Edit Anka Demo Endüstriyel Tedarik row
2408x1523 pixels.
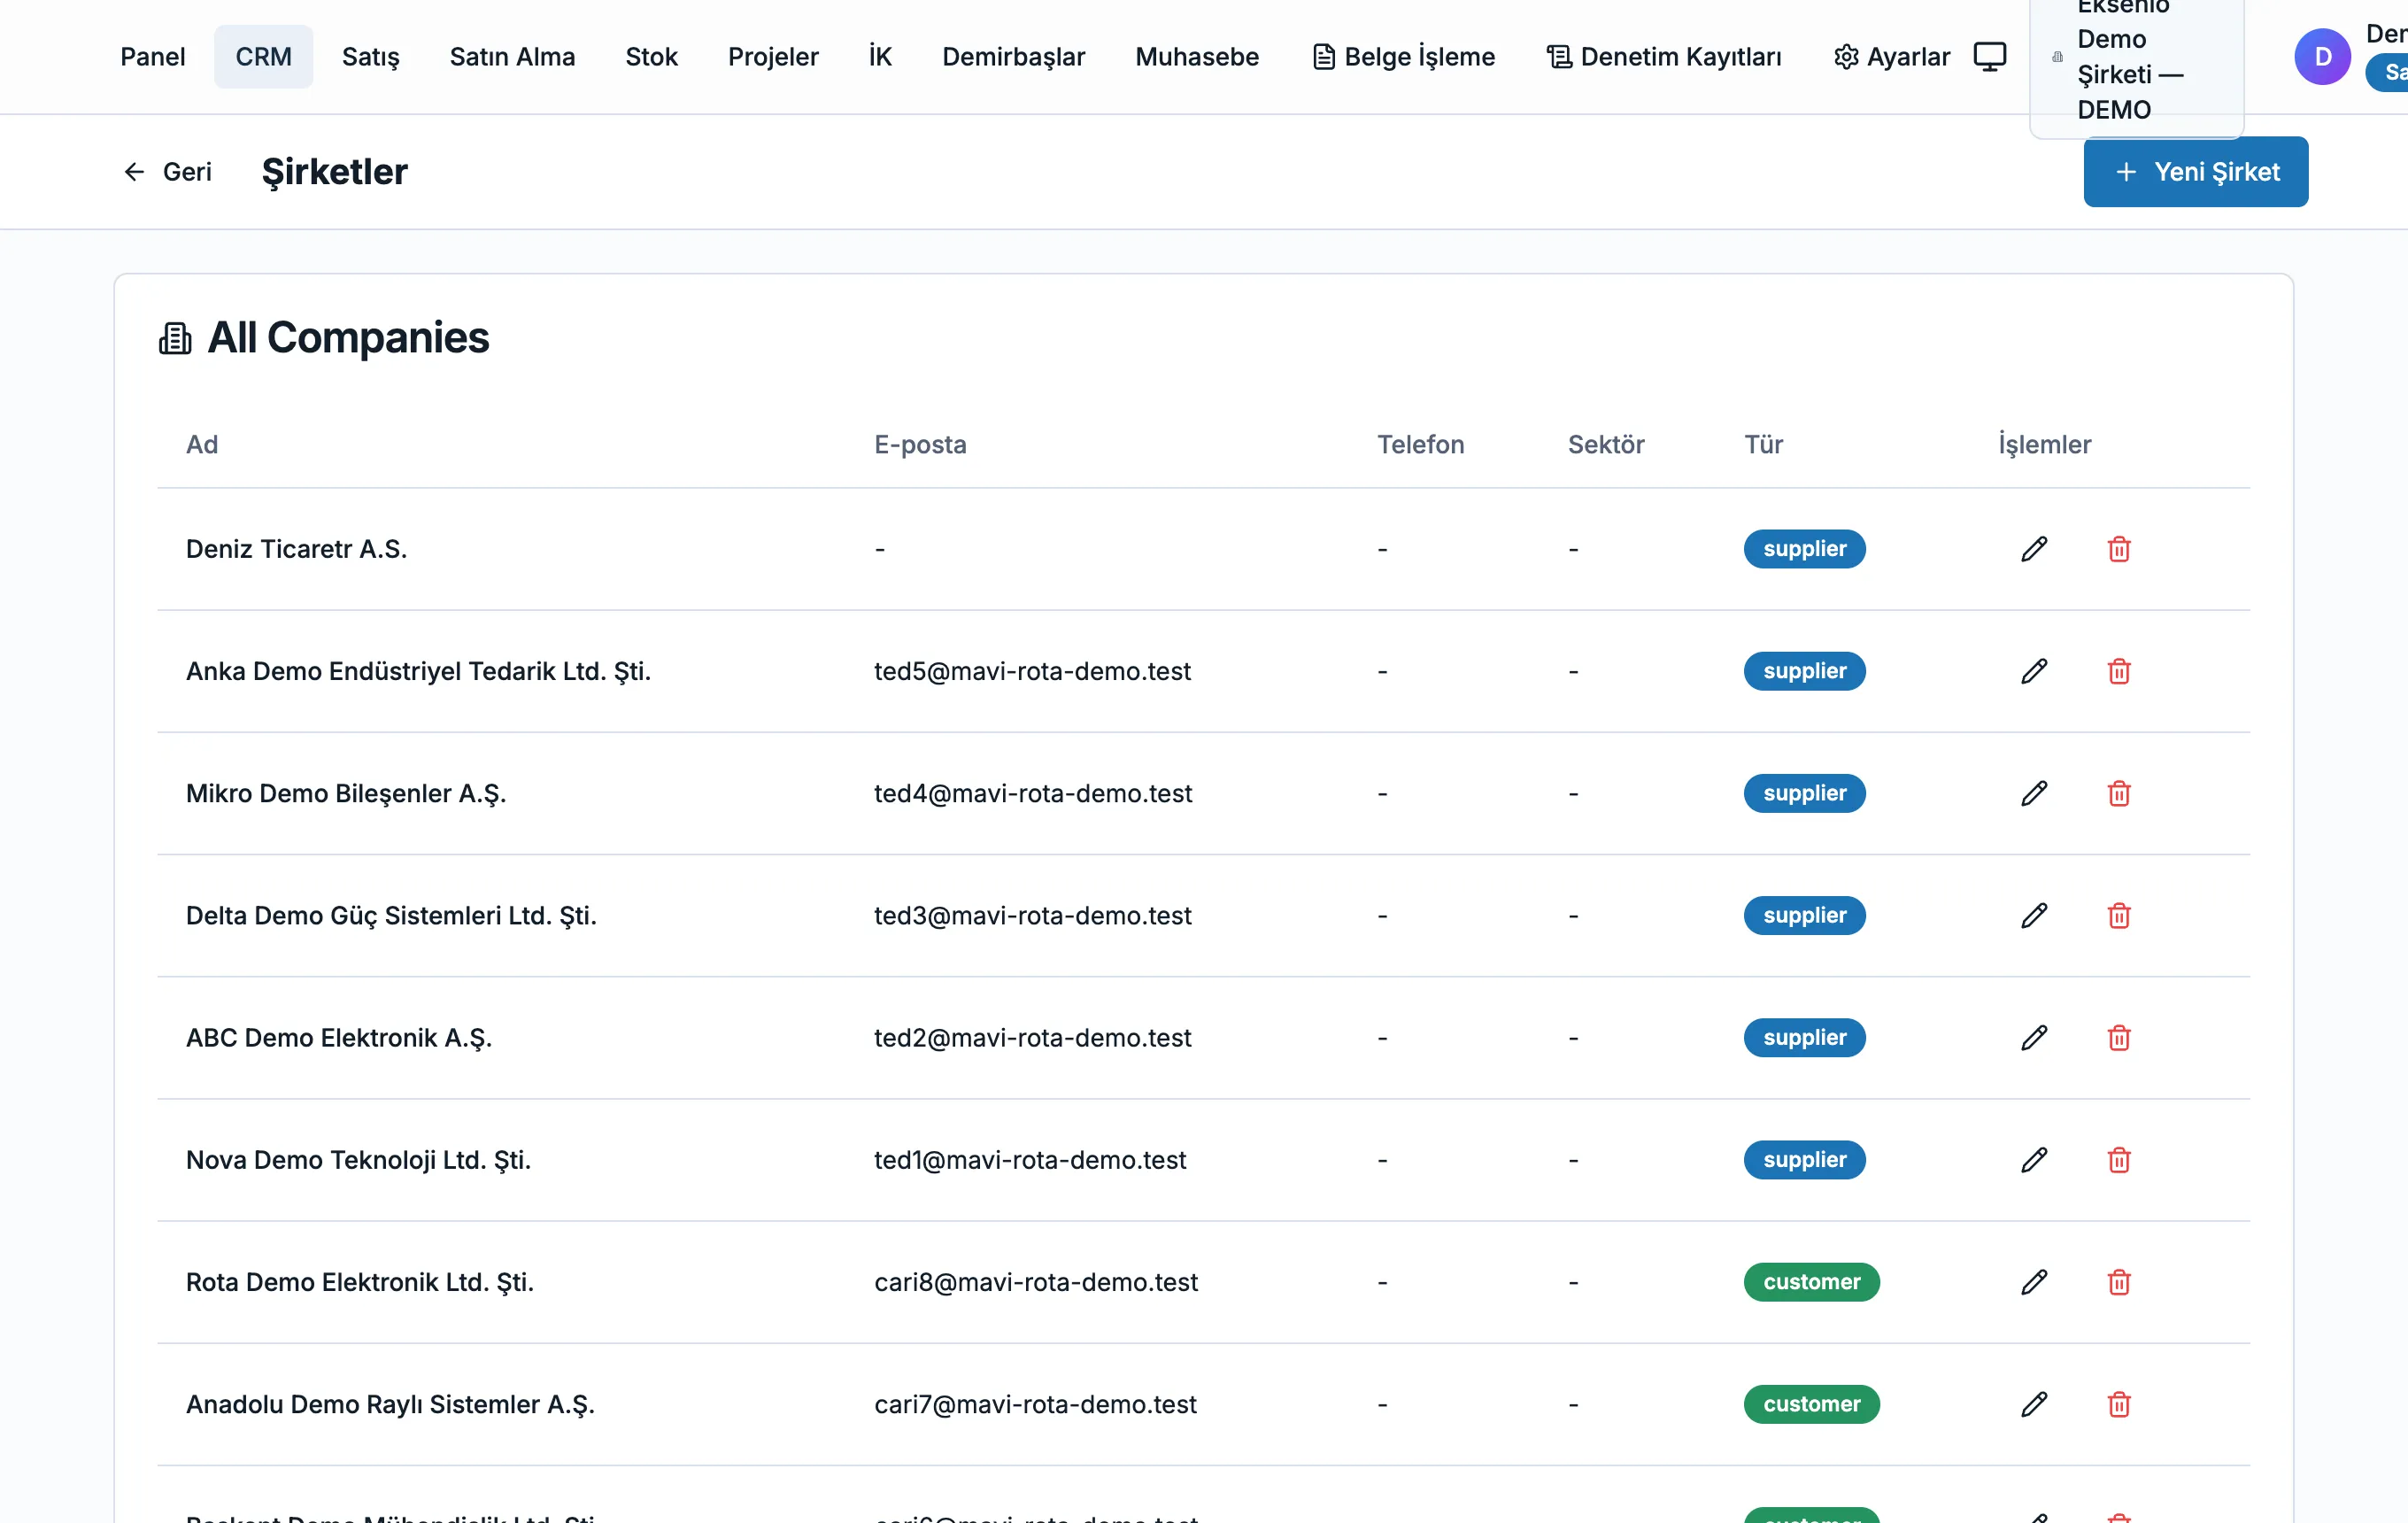point(2034,671)
